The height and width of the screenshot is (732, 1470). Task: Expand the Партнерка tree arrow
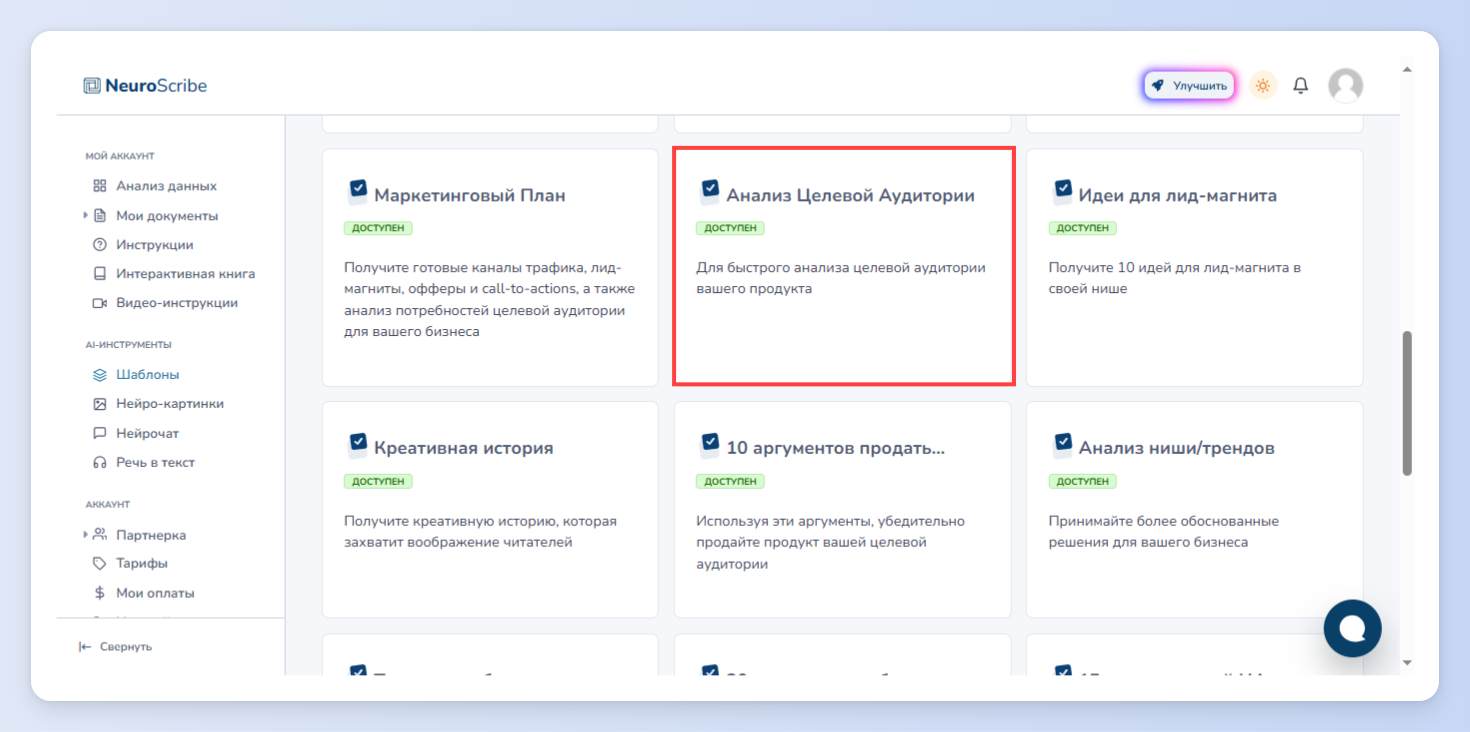85,535
